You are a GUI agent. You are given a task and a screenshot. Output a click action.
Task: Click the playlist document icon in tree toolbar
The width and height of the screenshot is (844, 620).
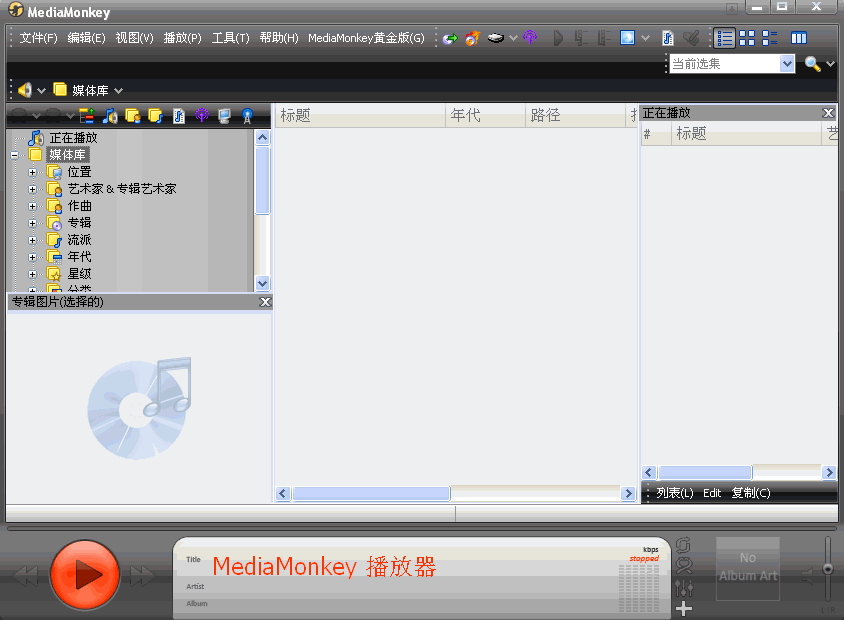179,116
